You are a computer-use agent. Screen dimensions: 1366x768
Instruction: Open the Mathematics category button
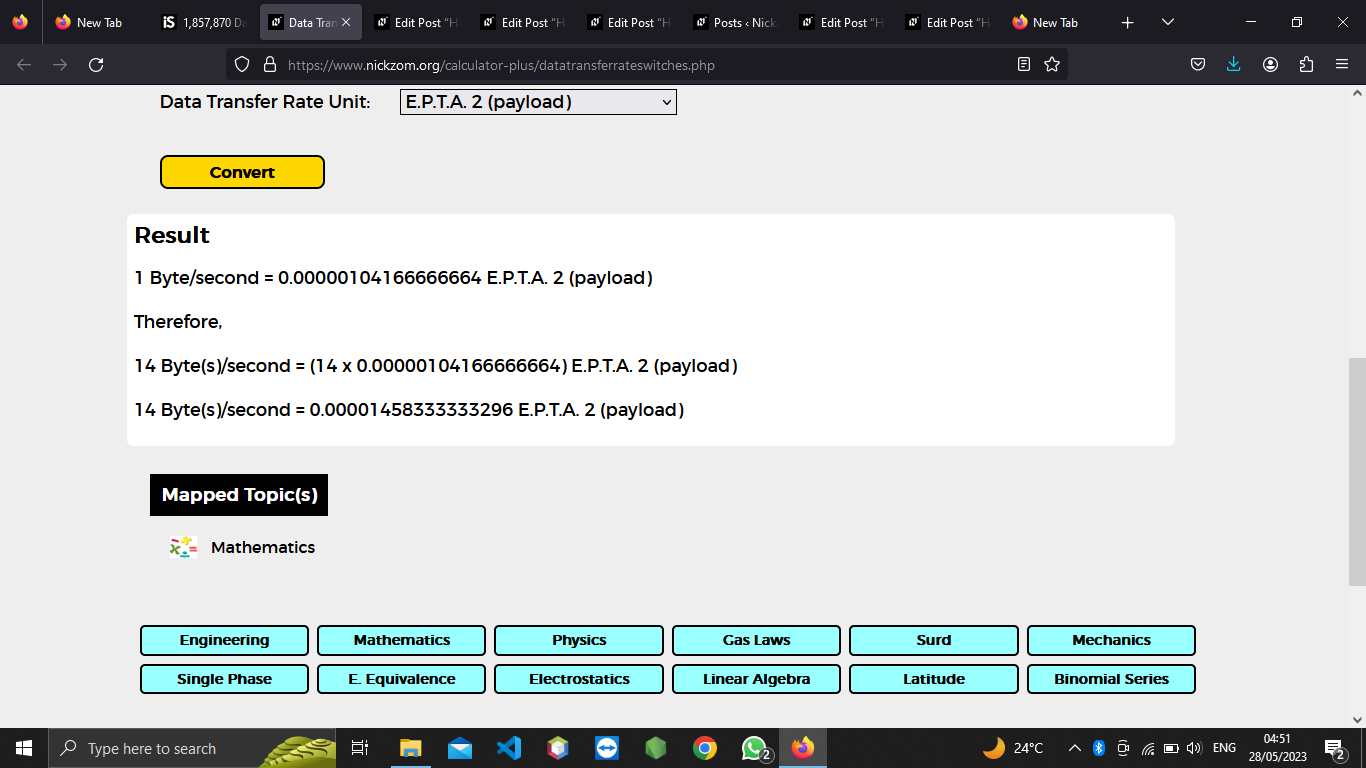click(x=402, y=640)
